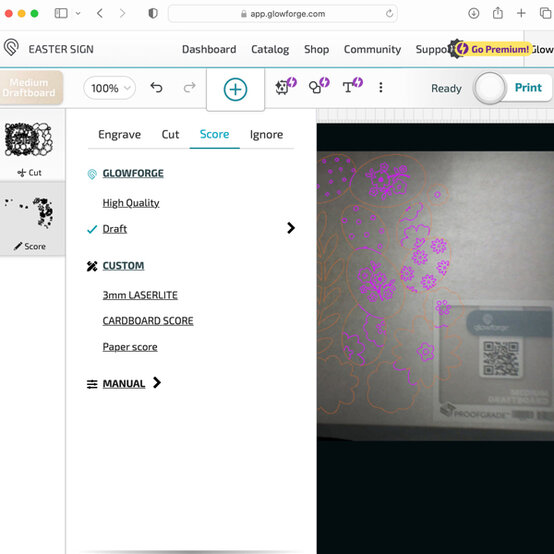Click the Glowforge logo icon in header

point(11,48)
